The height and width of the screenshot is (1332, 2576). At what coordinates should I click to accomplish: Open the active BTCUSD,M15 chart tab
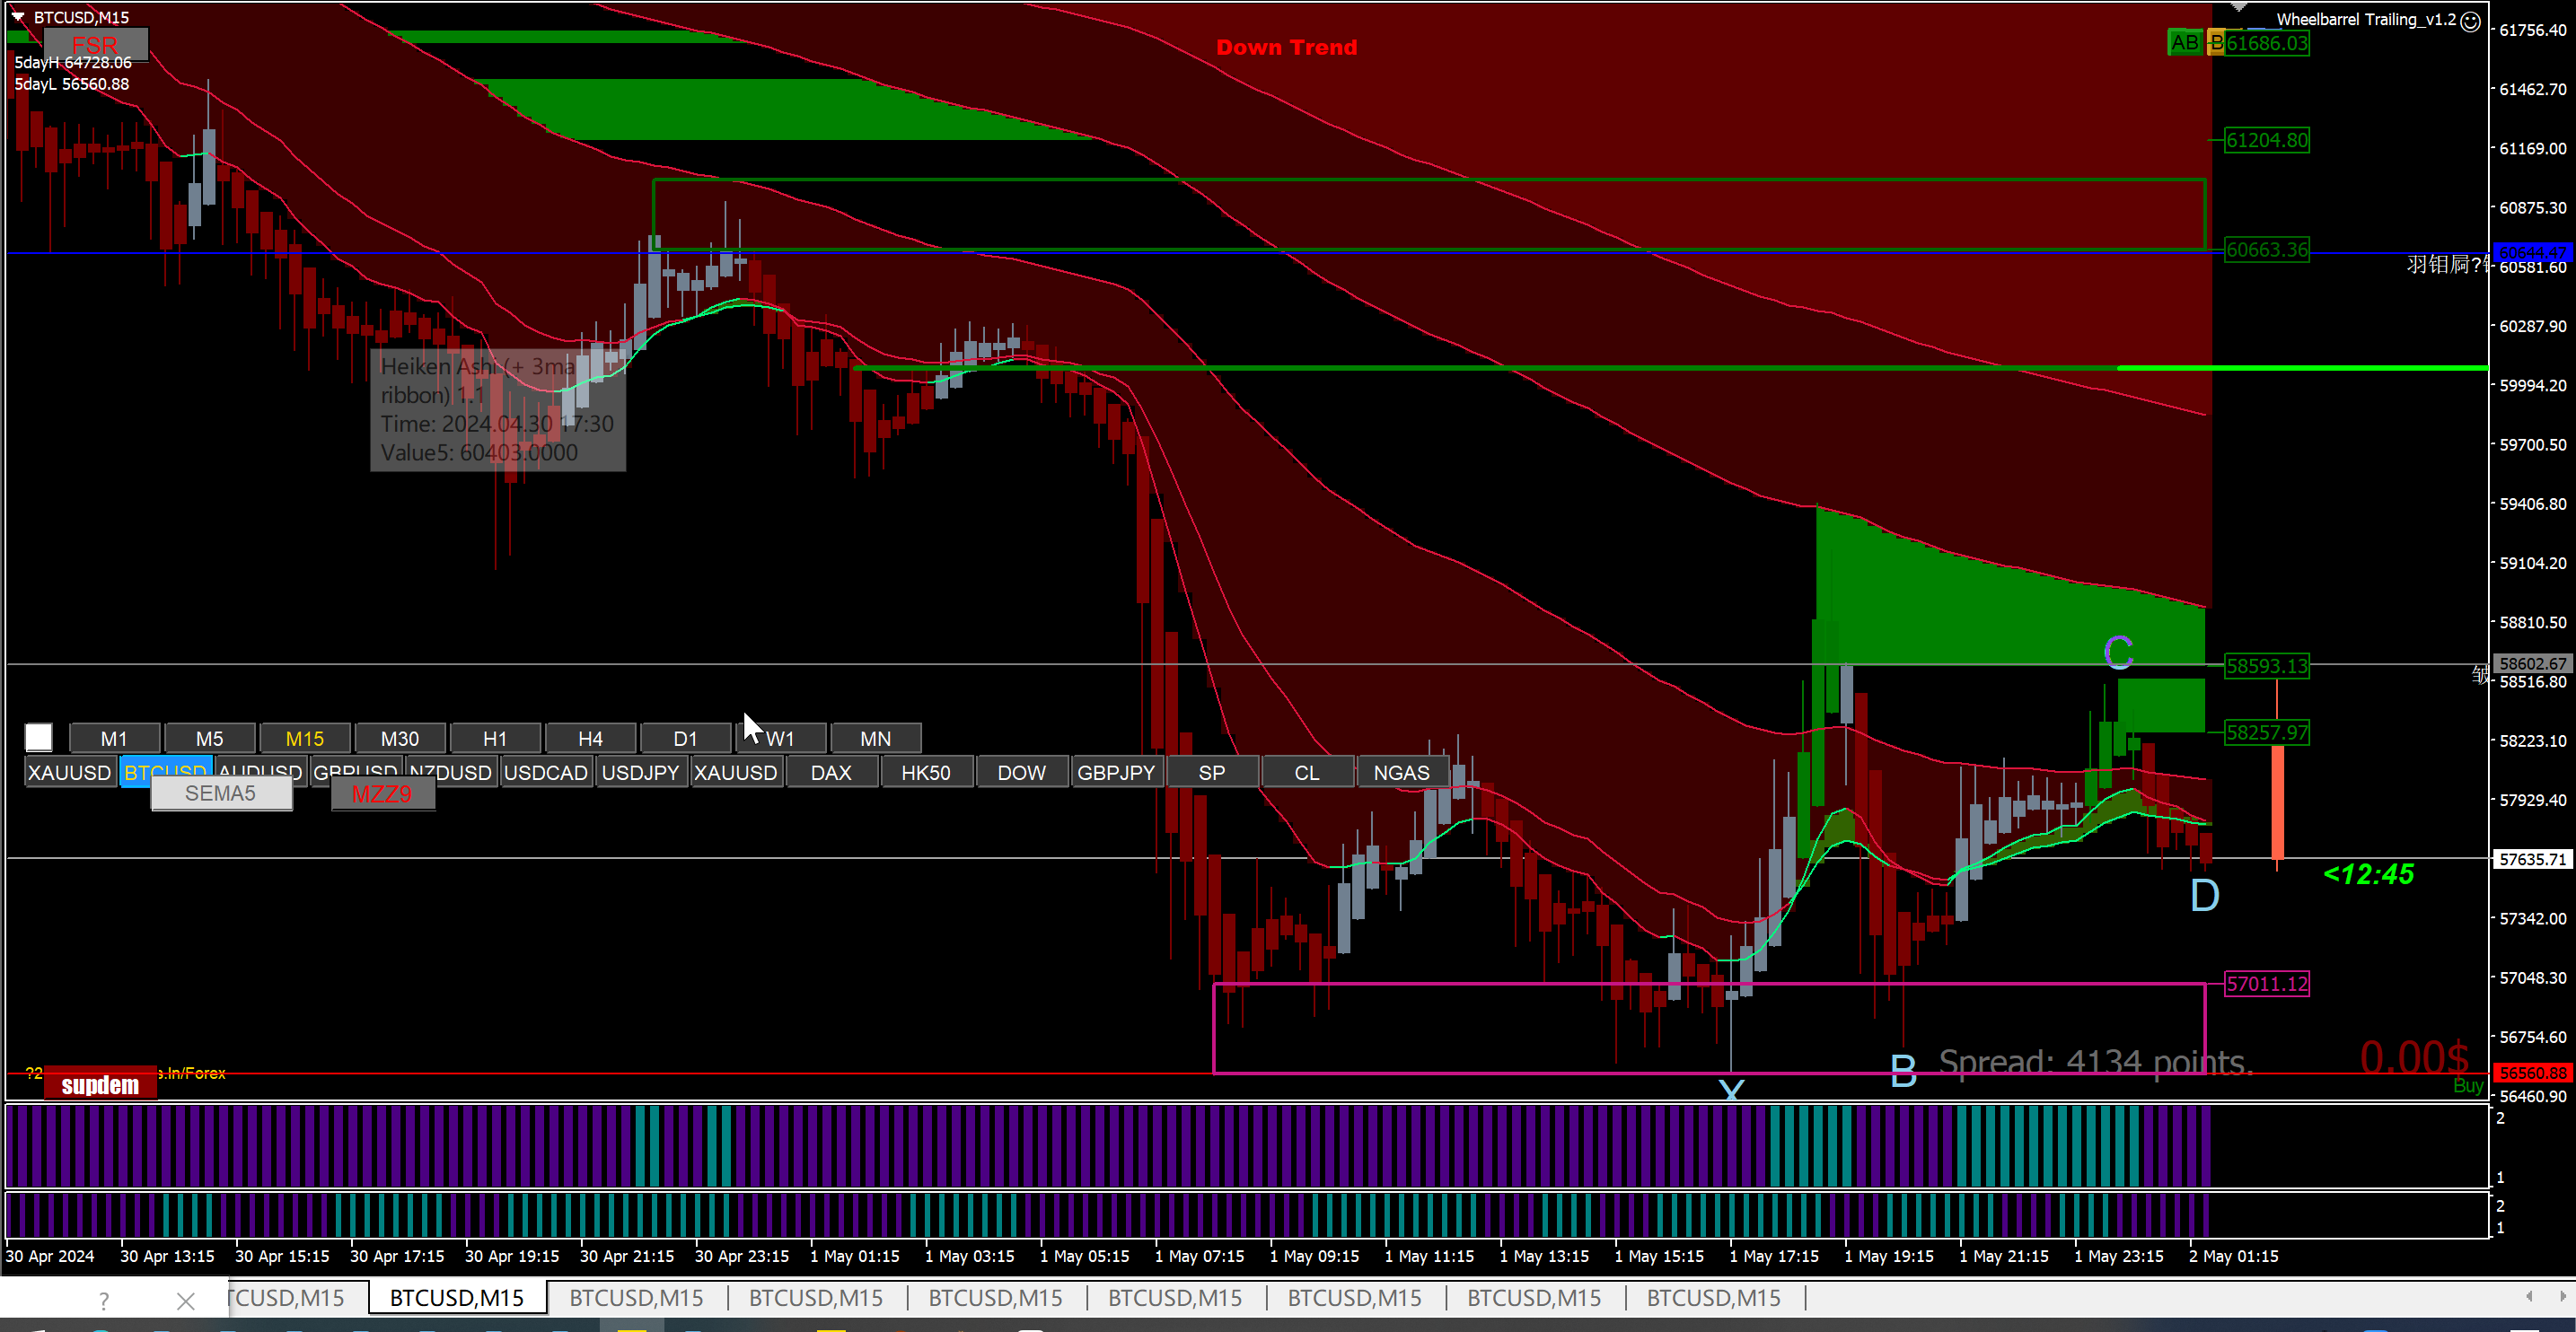[x=457, y=1298]
